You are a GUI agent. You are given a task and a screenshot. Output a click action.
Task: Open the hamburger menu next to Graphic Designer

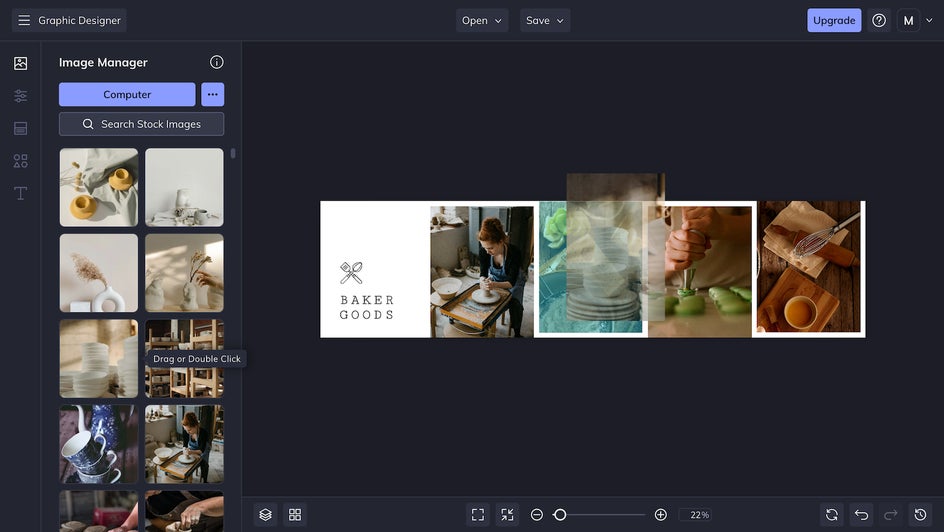tap(24, 20)
